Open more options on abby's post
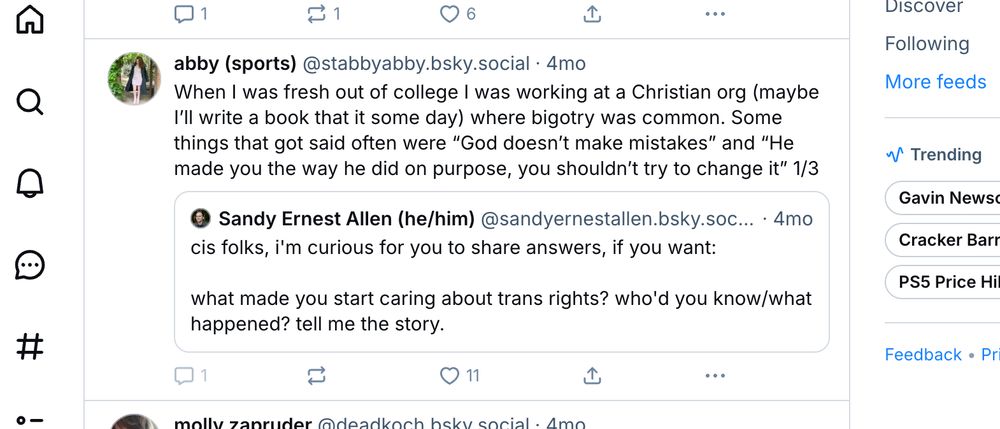Image resolution: width=1000 pixels, height=429 pixels. (714, 376)
